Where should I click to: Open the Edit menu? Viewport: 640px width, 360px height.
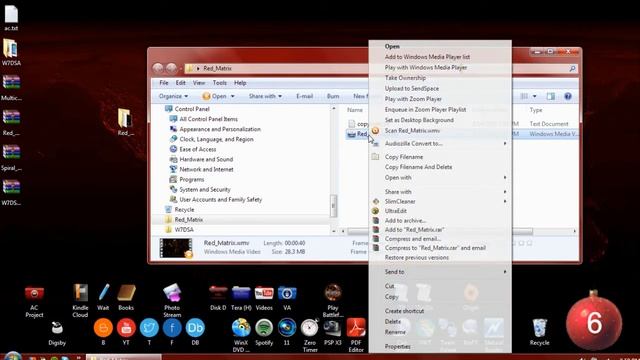180,83
